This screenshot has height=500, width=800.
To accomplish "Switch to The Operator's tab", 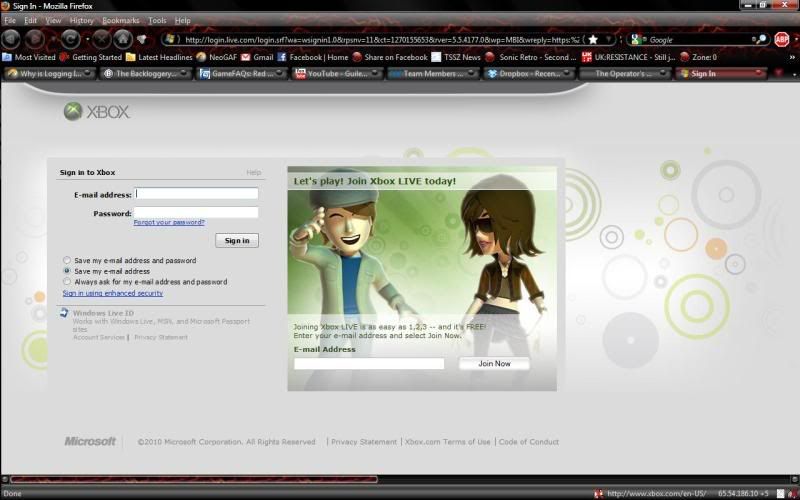I will click(626, 73).
